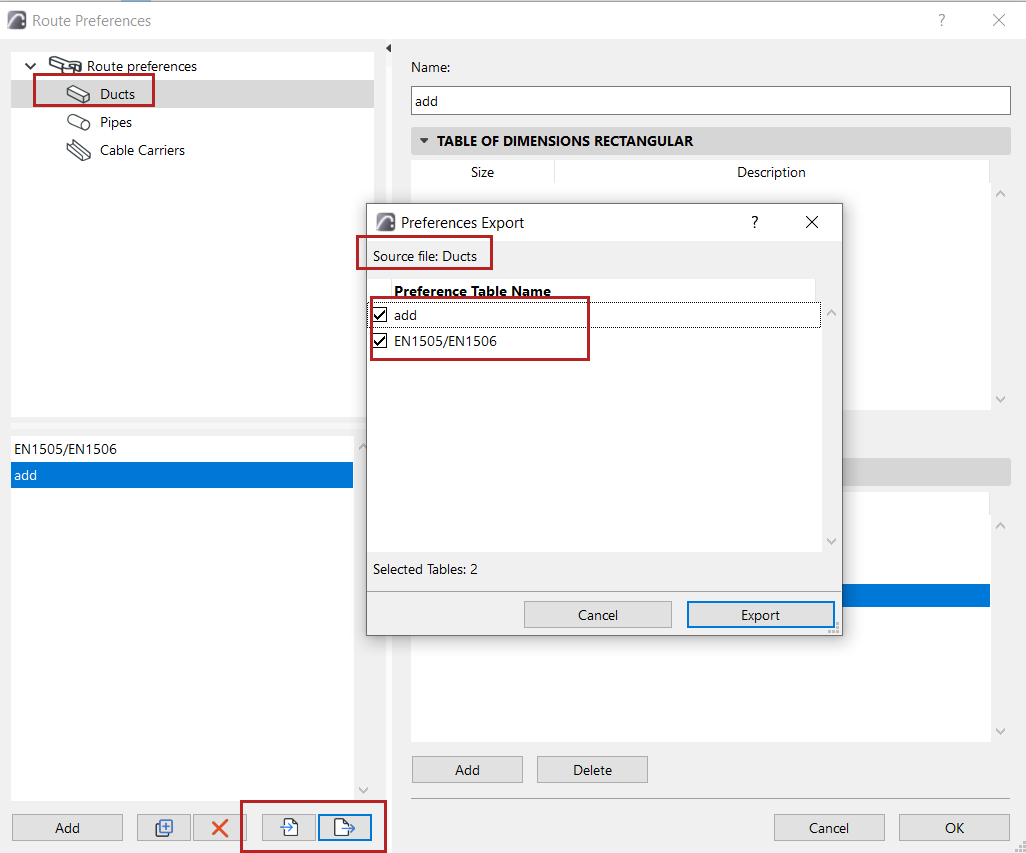Click the Ducts box icon
This screenshot has width=1026, height=853.
(79, 94)
